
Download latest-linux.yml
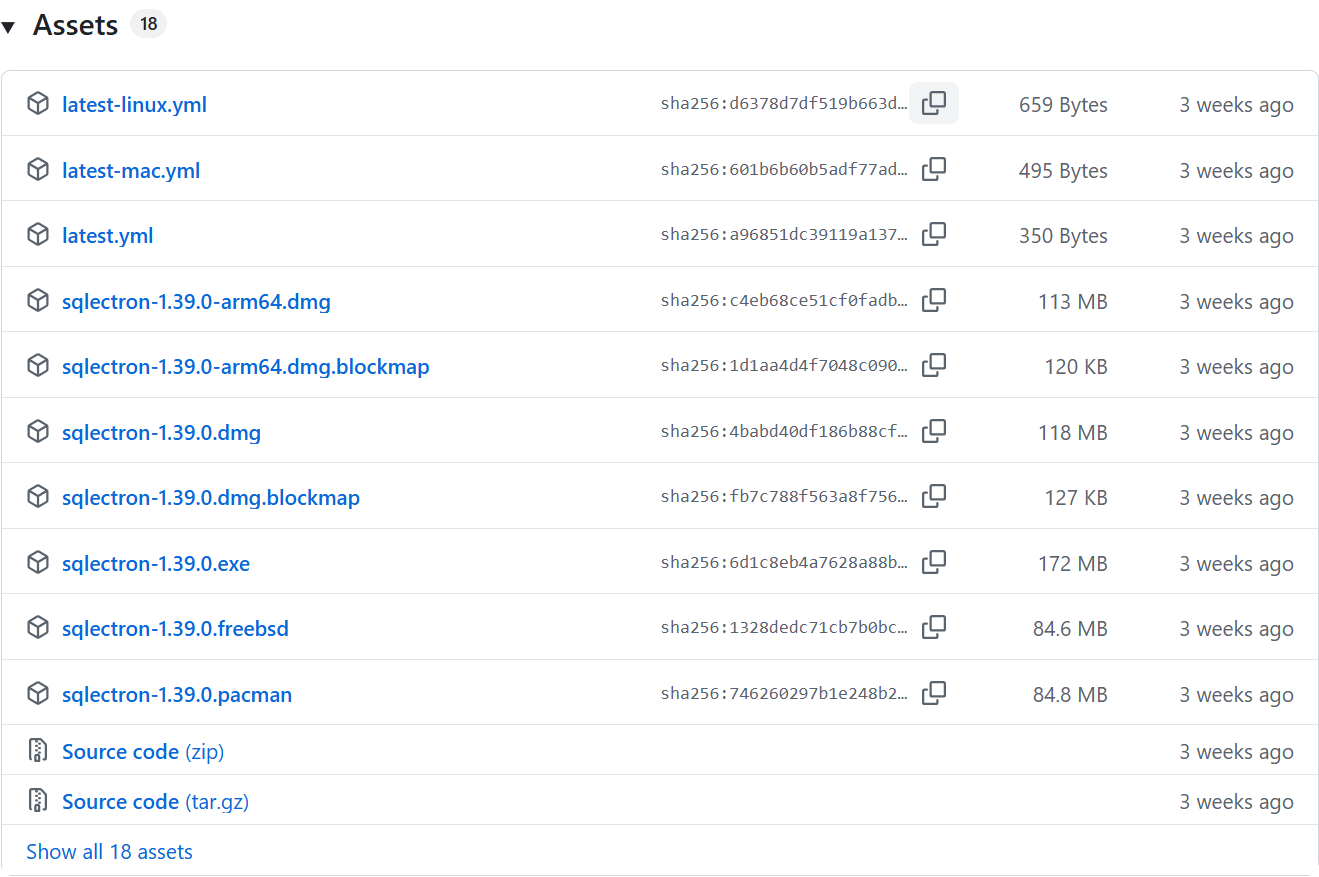(134, 105)
